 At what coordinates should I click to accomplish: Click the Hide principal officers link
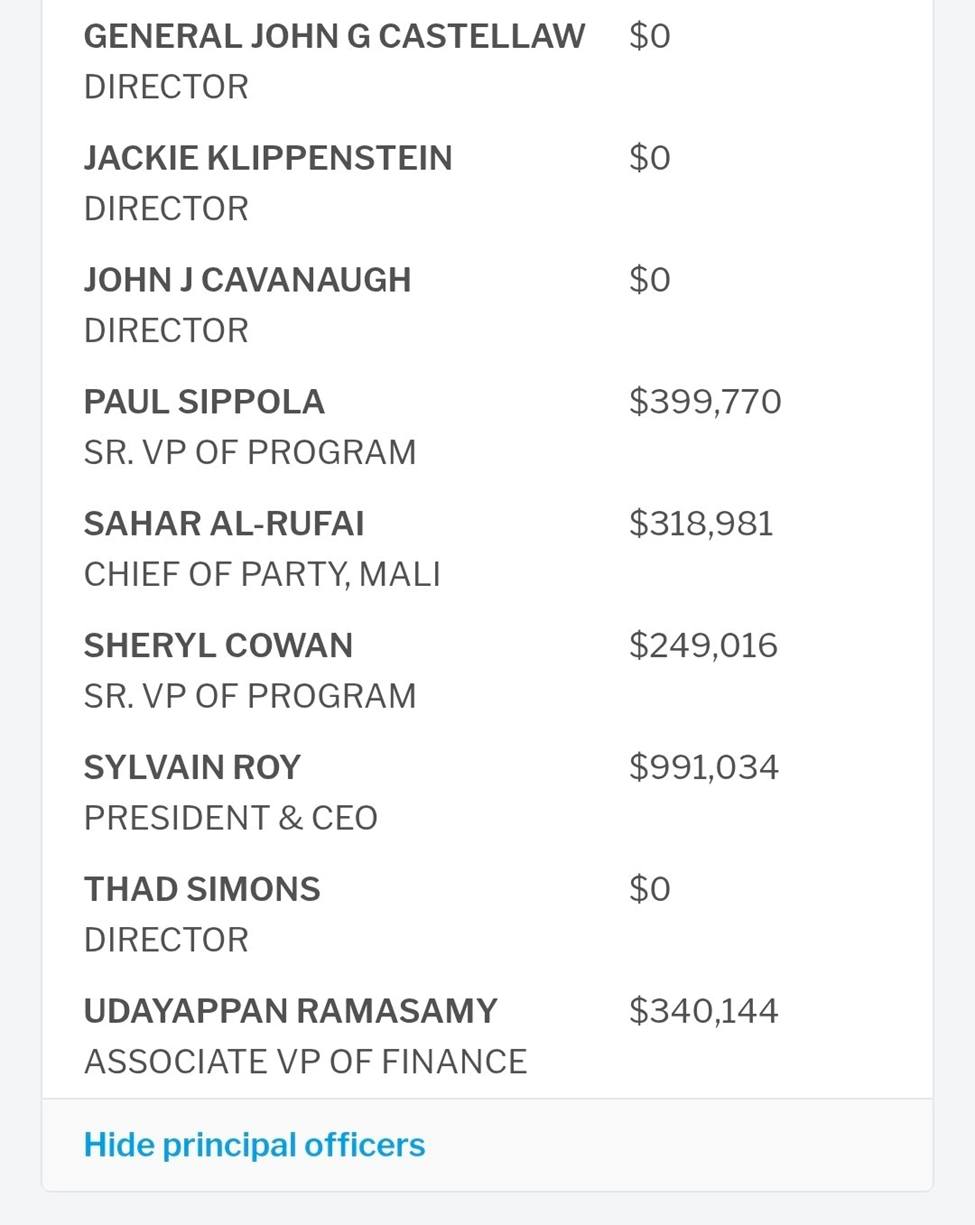pos(254,1145)
